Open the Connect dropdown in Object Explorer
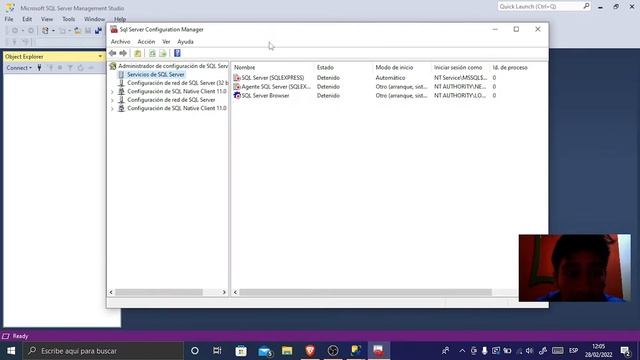Viewport: 640px width, 360px height. click(x=19, y=68)
